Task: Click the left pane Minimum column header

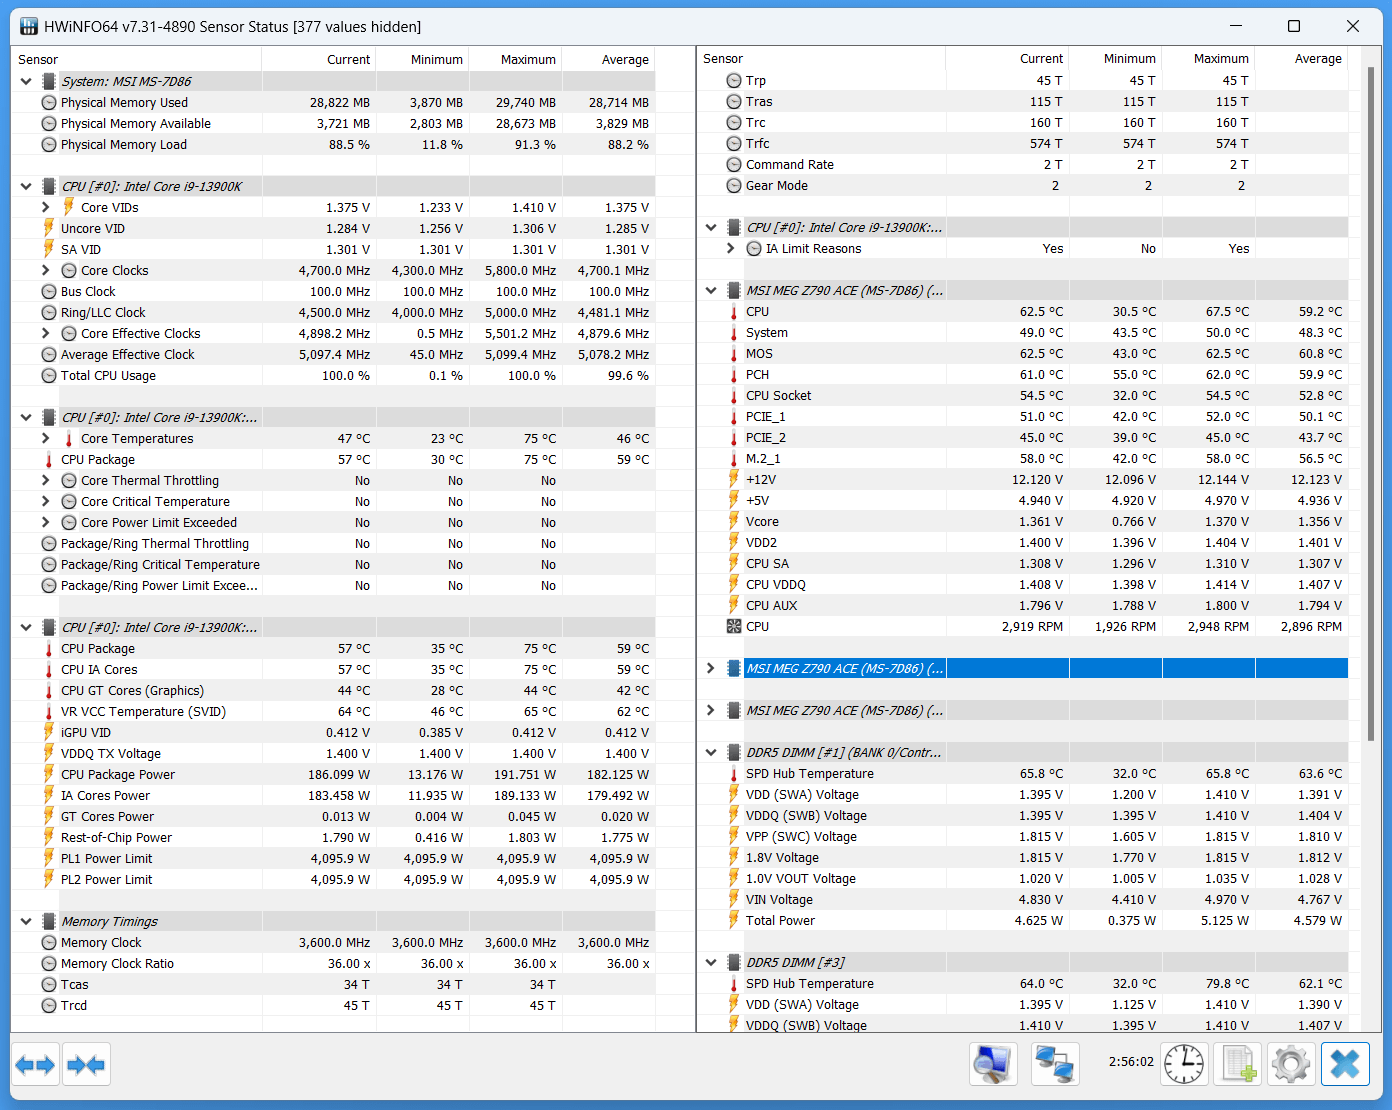Action: click(422, 60)
